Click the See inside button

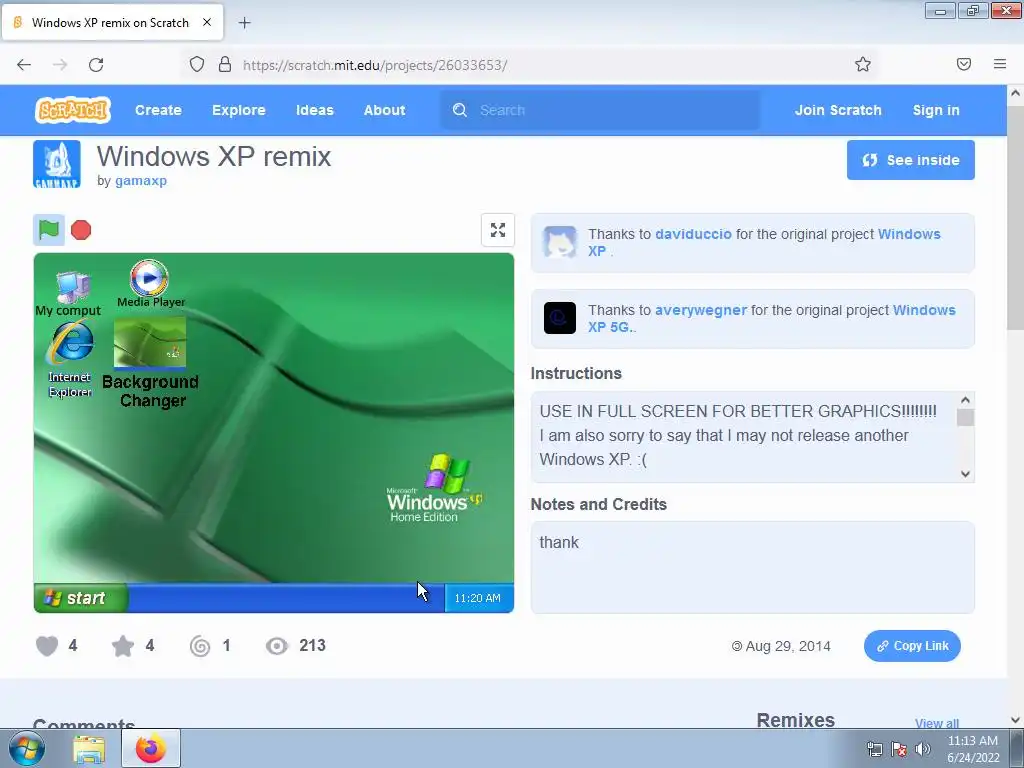pyautogui.click(x=910, y=160)
